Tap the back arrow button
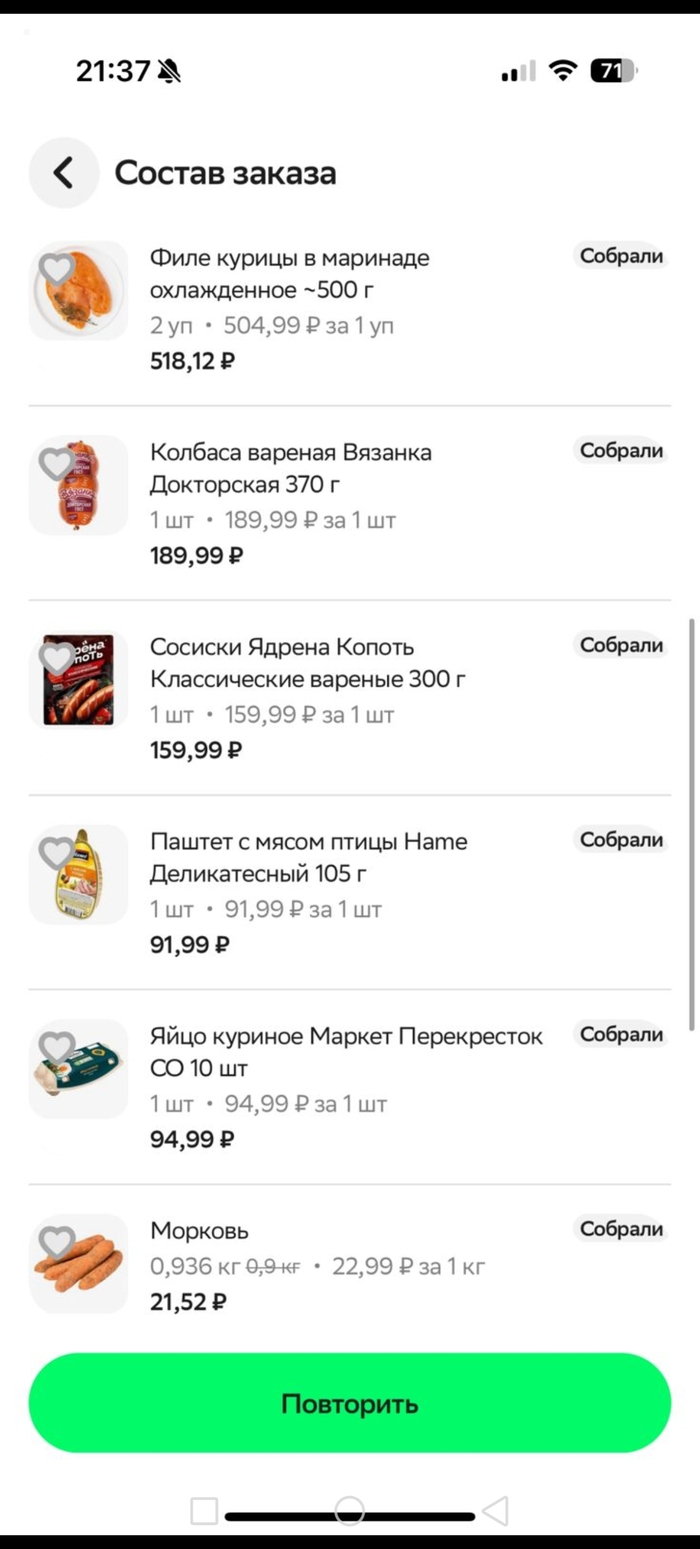This screenshot has width=700, height=1549. pyautogui.click(x=64, y=173)
